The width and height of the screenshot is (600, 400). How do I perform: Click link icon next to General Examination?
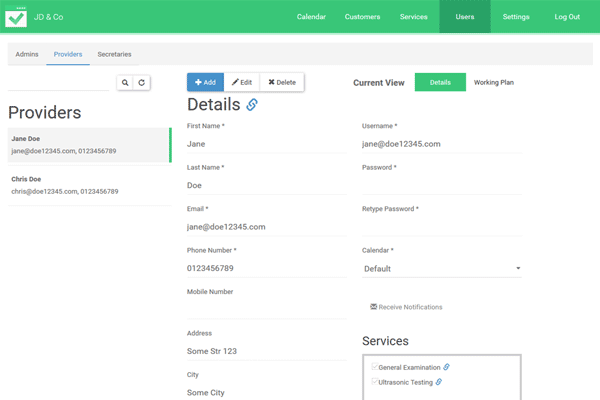[447, 368]
